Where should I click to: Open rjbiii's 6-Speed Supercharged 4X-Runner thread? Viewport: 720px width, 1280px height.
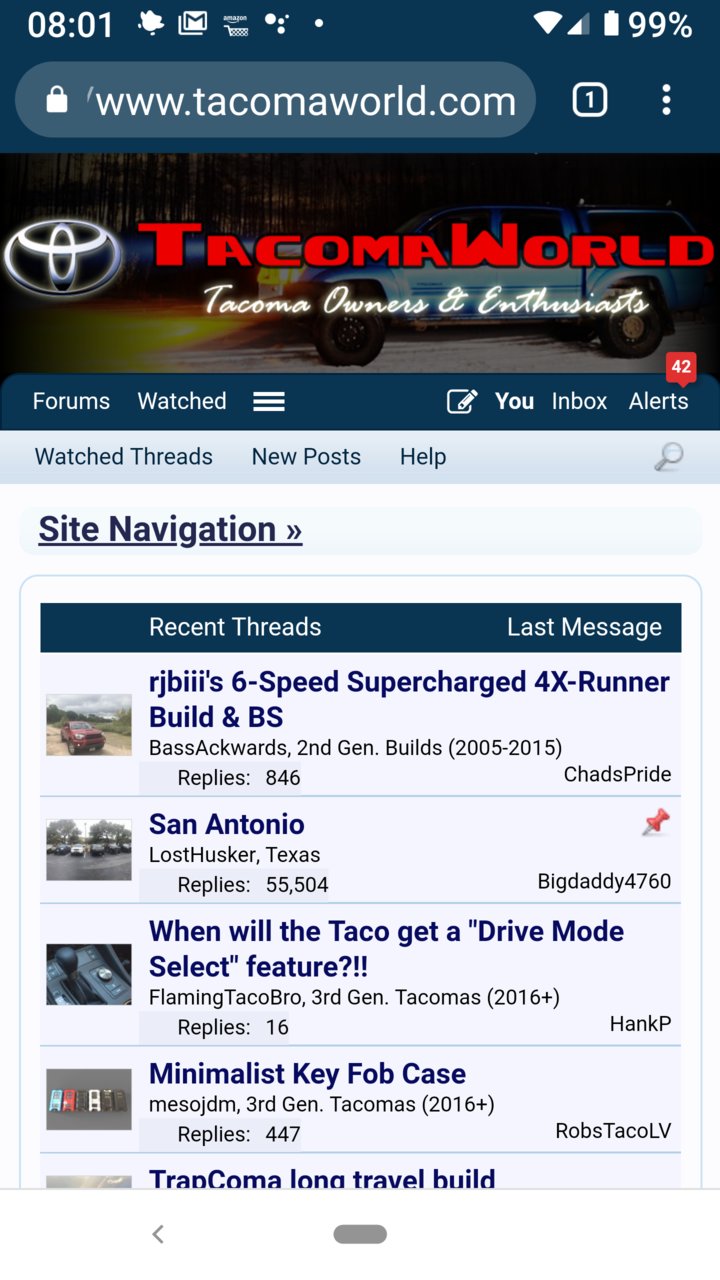[x=409, y=699]
